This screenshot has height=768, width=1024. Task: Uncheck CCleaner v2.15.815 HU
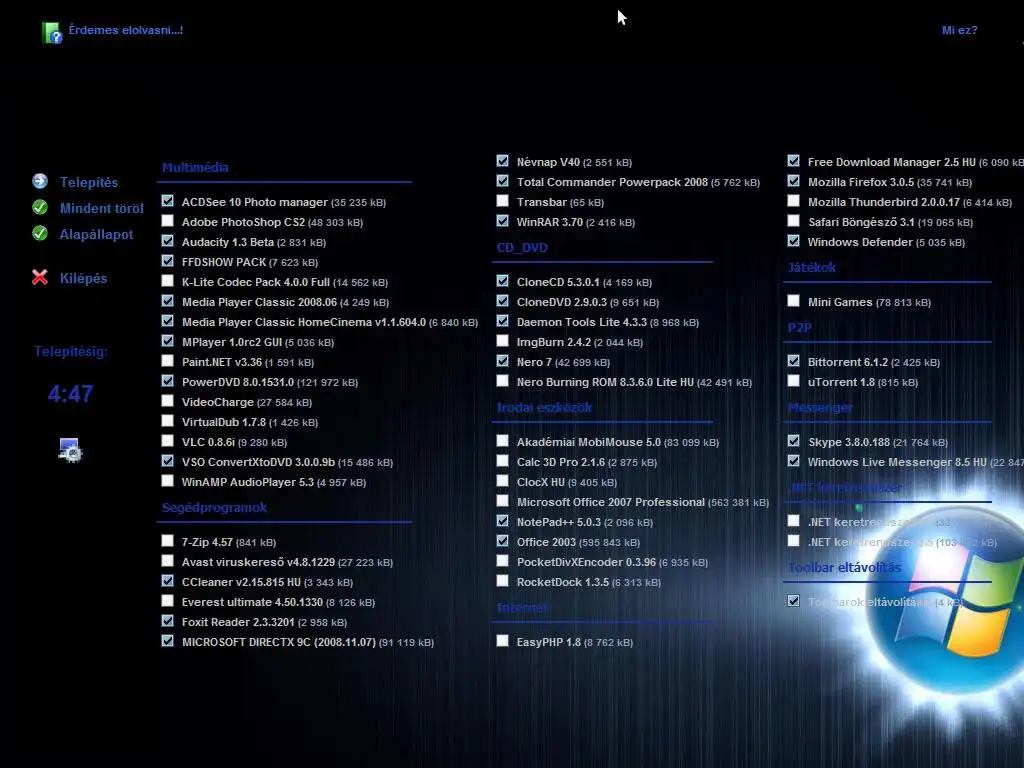[168, 581]
